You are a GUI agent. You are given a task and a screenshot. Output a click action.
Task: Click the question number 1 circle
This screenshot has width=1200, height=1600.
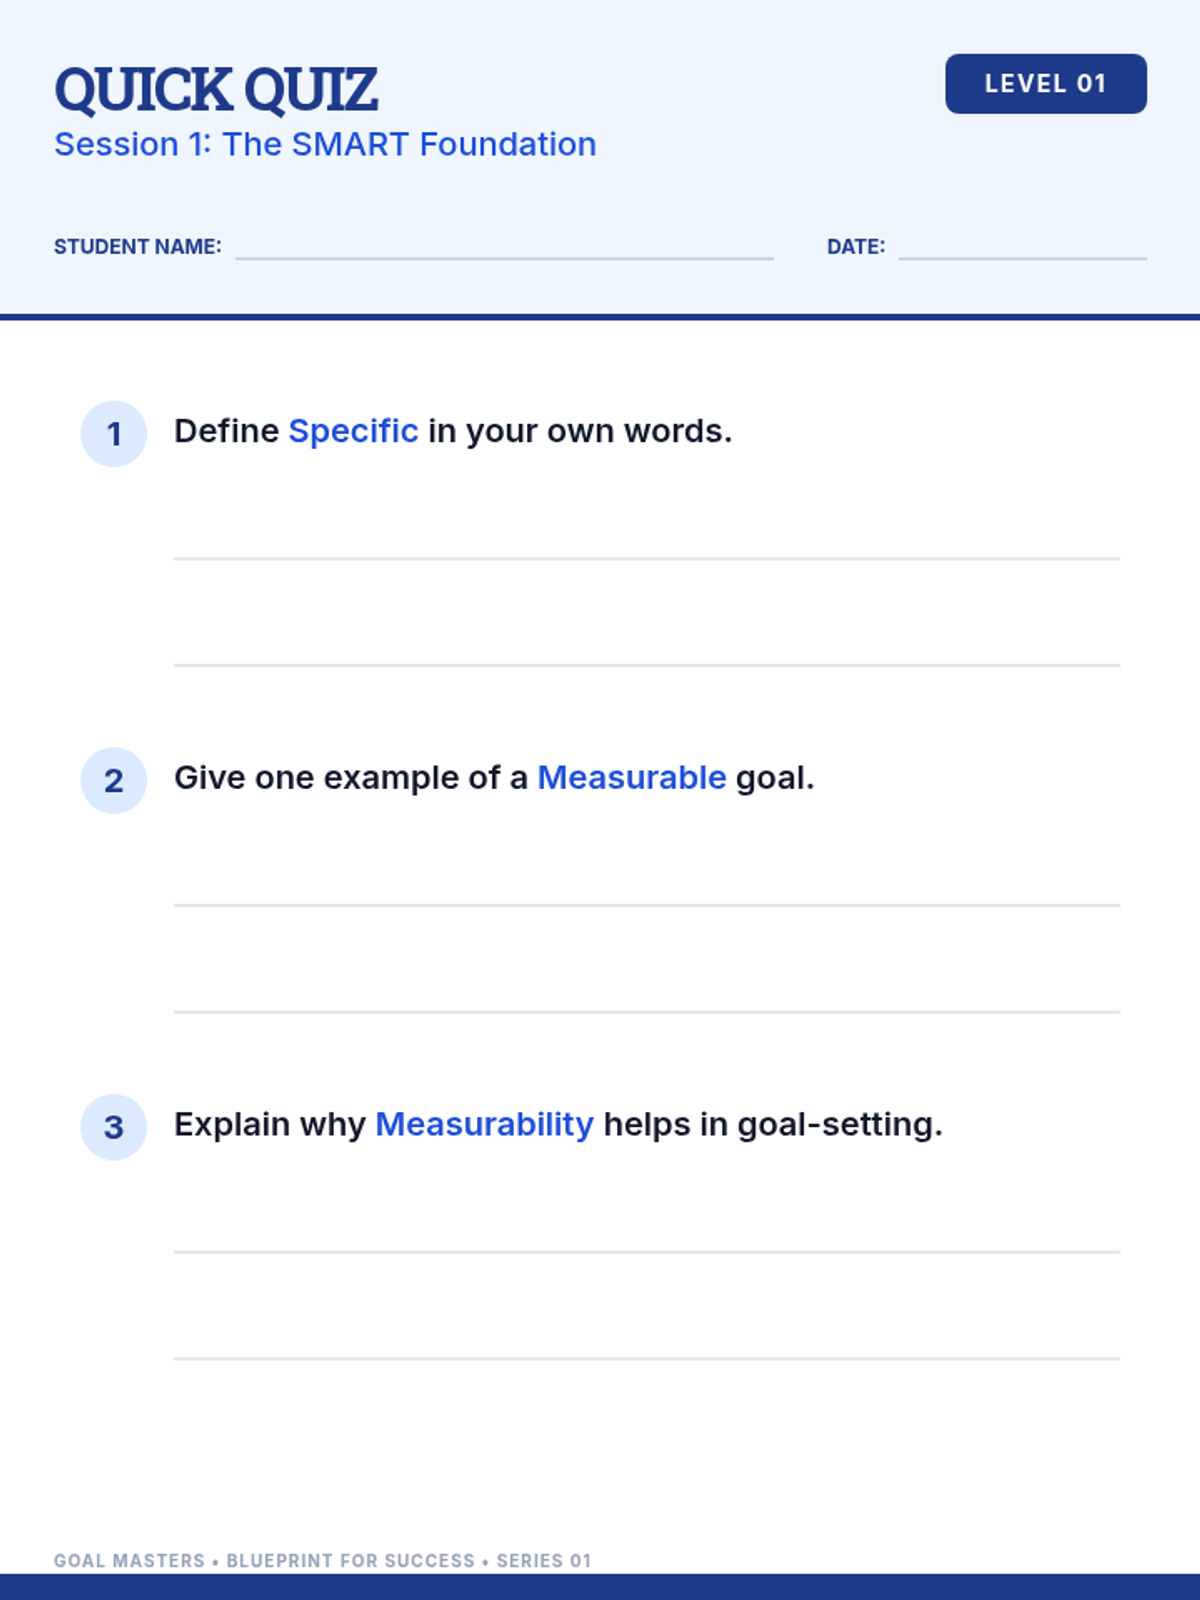(114, 434)
